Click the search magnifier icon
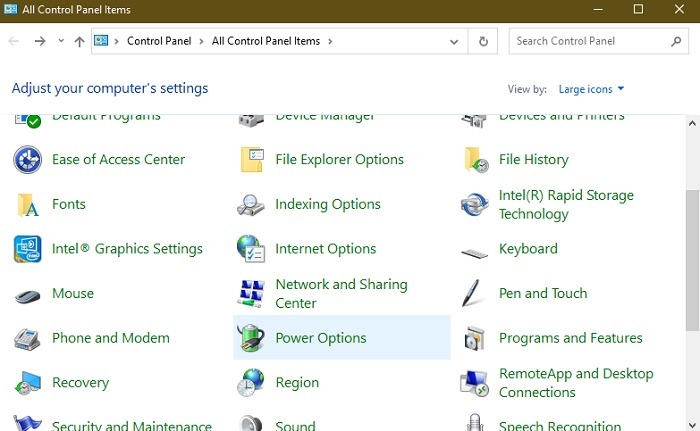 pos(676,42)
